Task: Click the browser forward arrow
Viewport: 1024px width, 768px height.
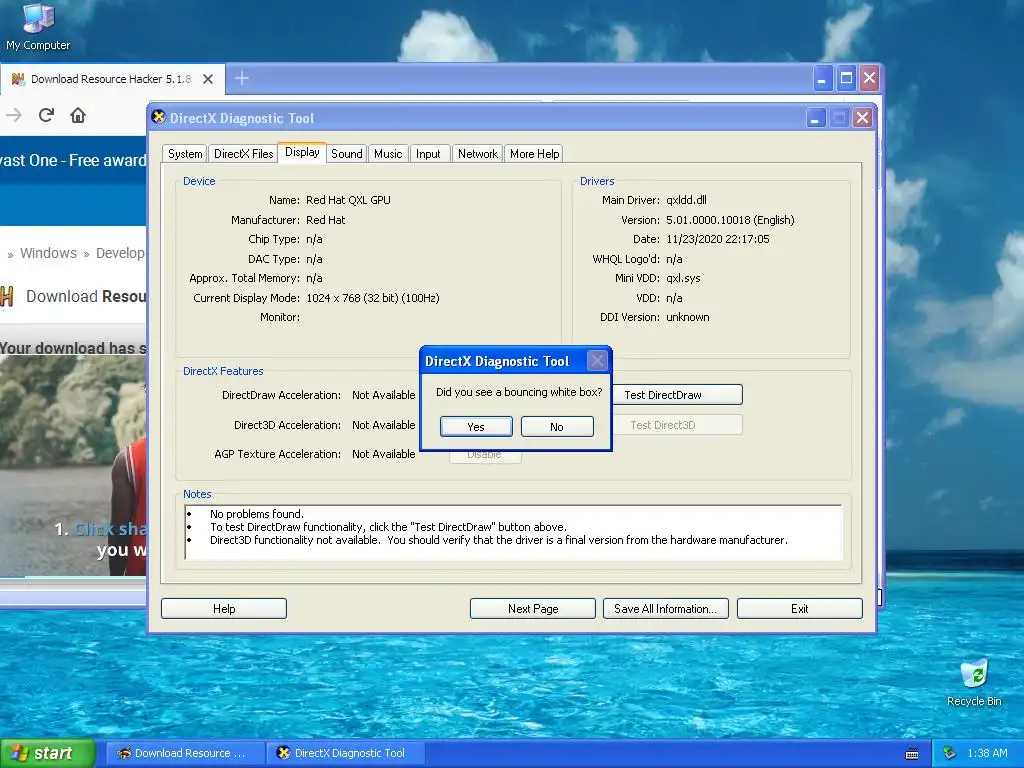Action: coord(14,116)
